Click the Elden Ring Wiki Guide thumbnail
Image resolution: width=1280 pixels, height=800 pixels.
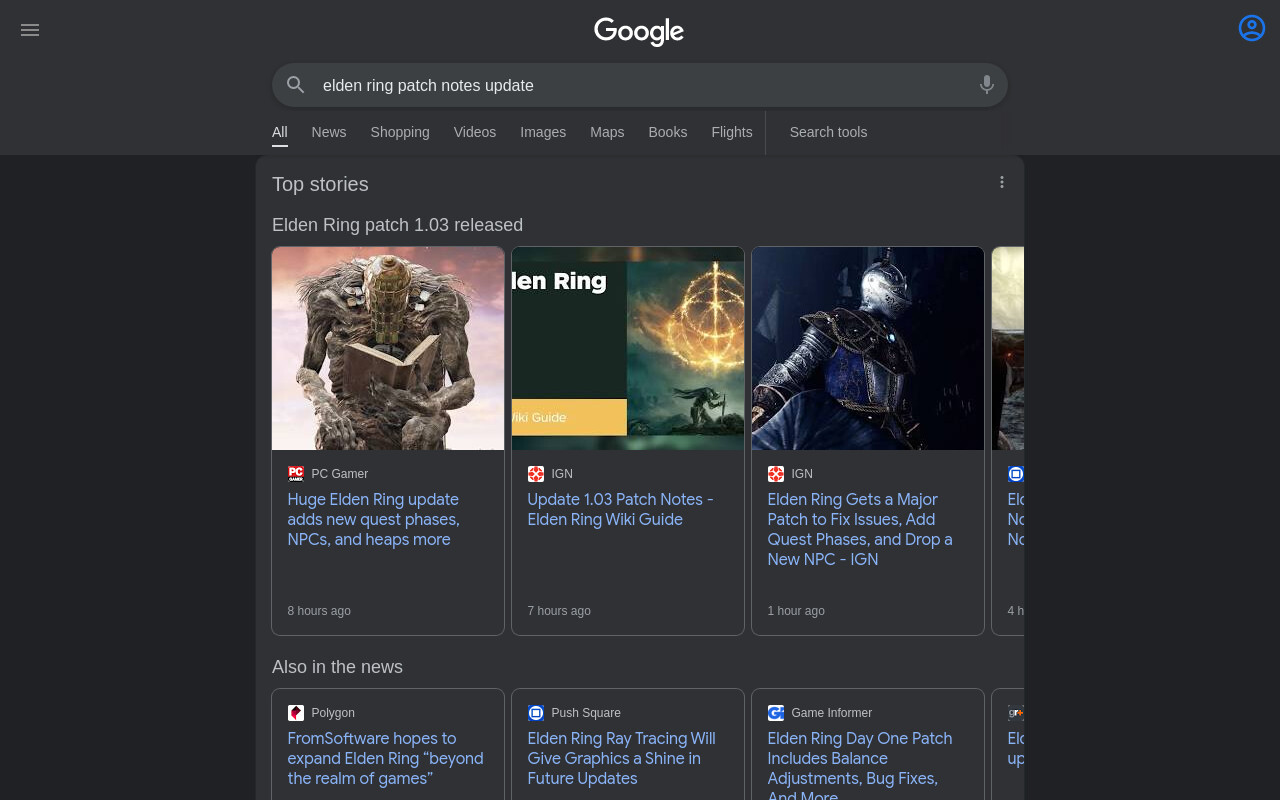(628, 348)
